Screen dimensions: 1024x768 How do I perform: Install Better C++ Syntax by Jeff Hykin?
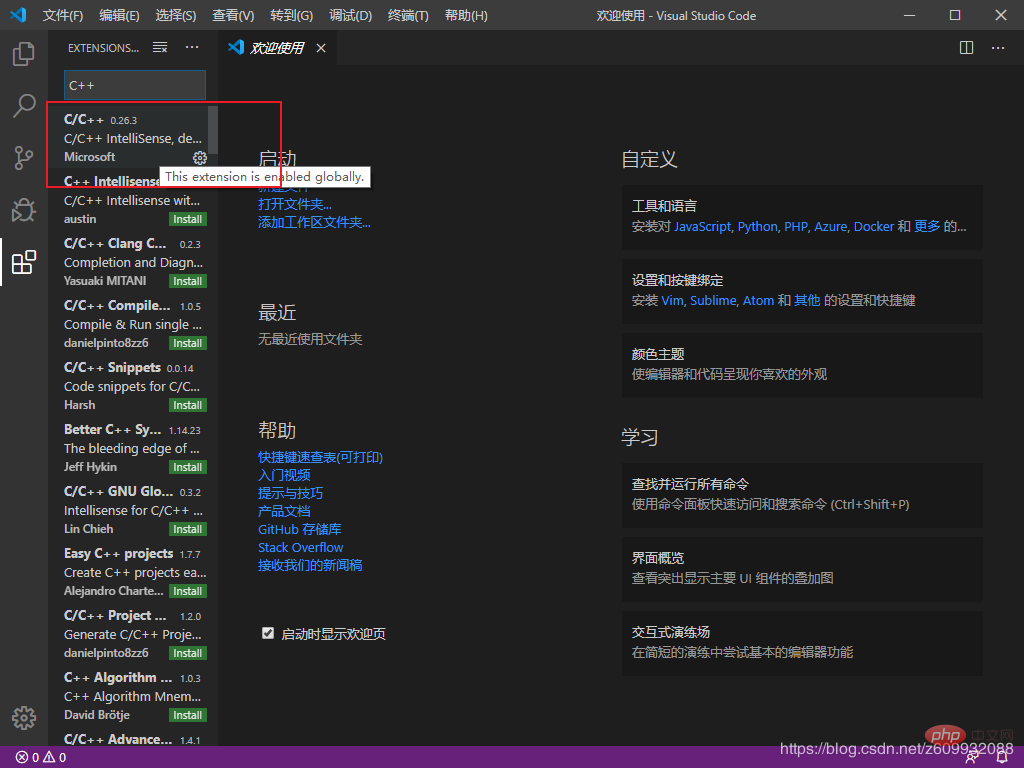click(187, 467)
